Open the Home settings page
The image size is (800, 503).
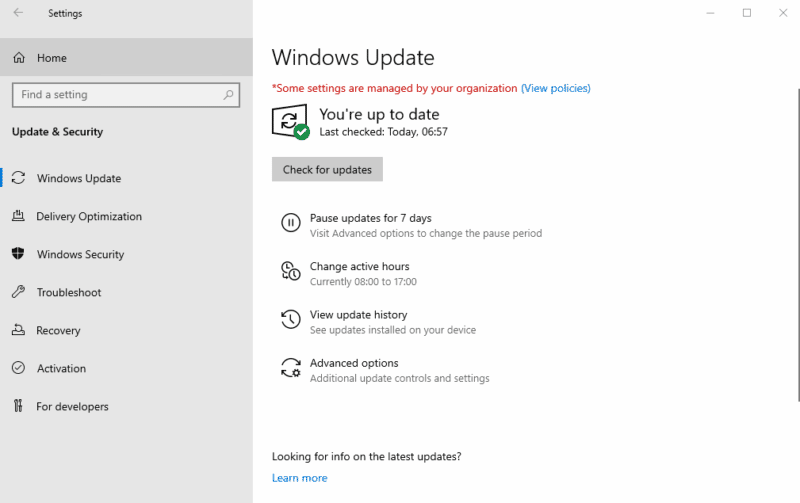pos(126,58)
